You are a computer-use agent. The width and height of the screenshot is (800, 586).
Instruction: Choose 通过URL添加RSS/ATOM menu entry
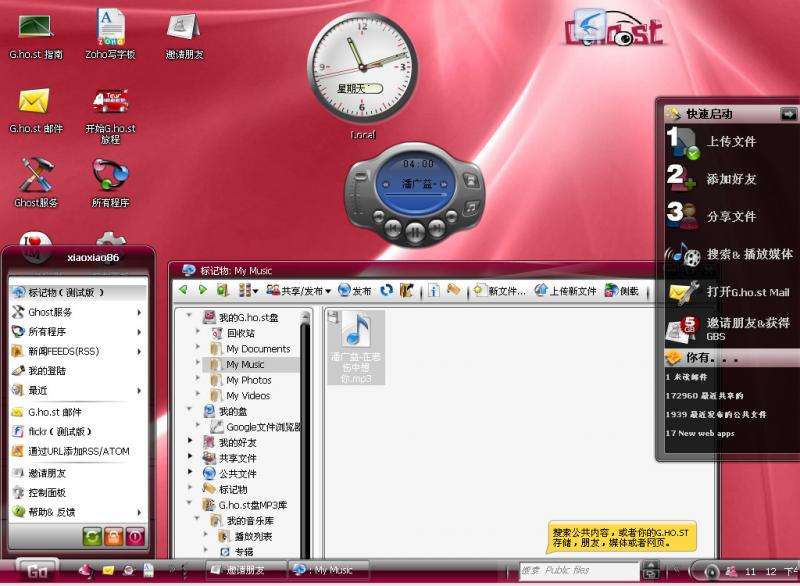coord(78,451)
